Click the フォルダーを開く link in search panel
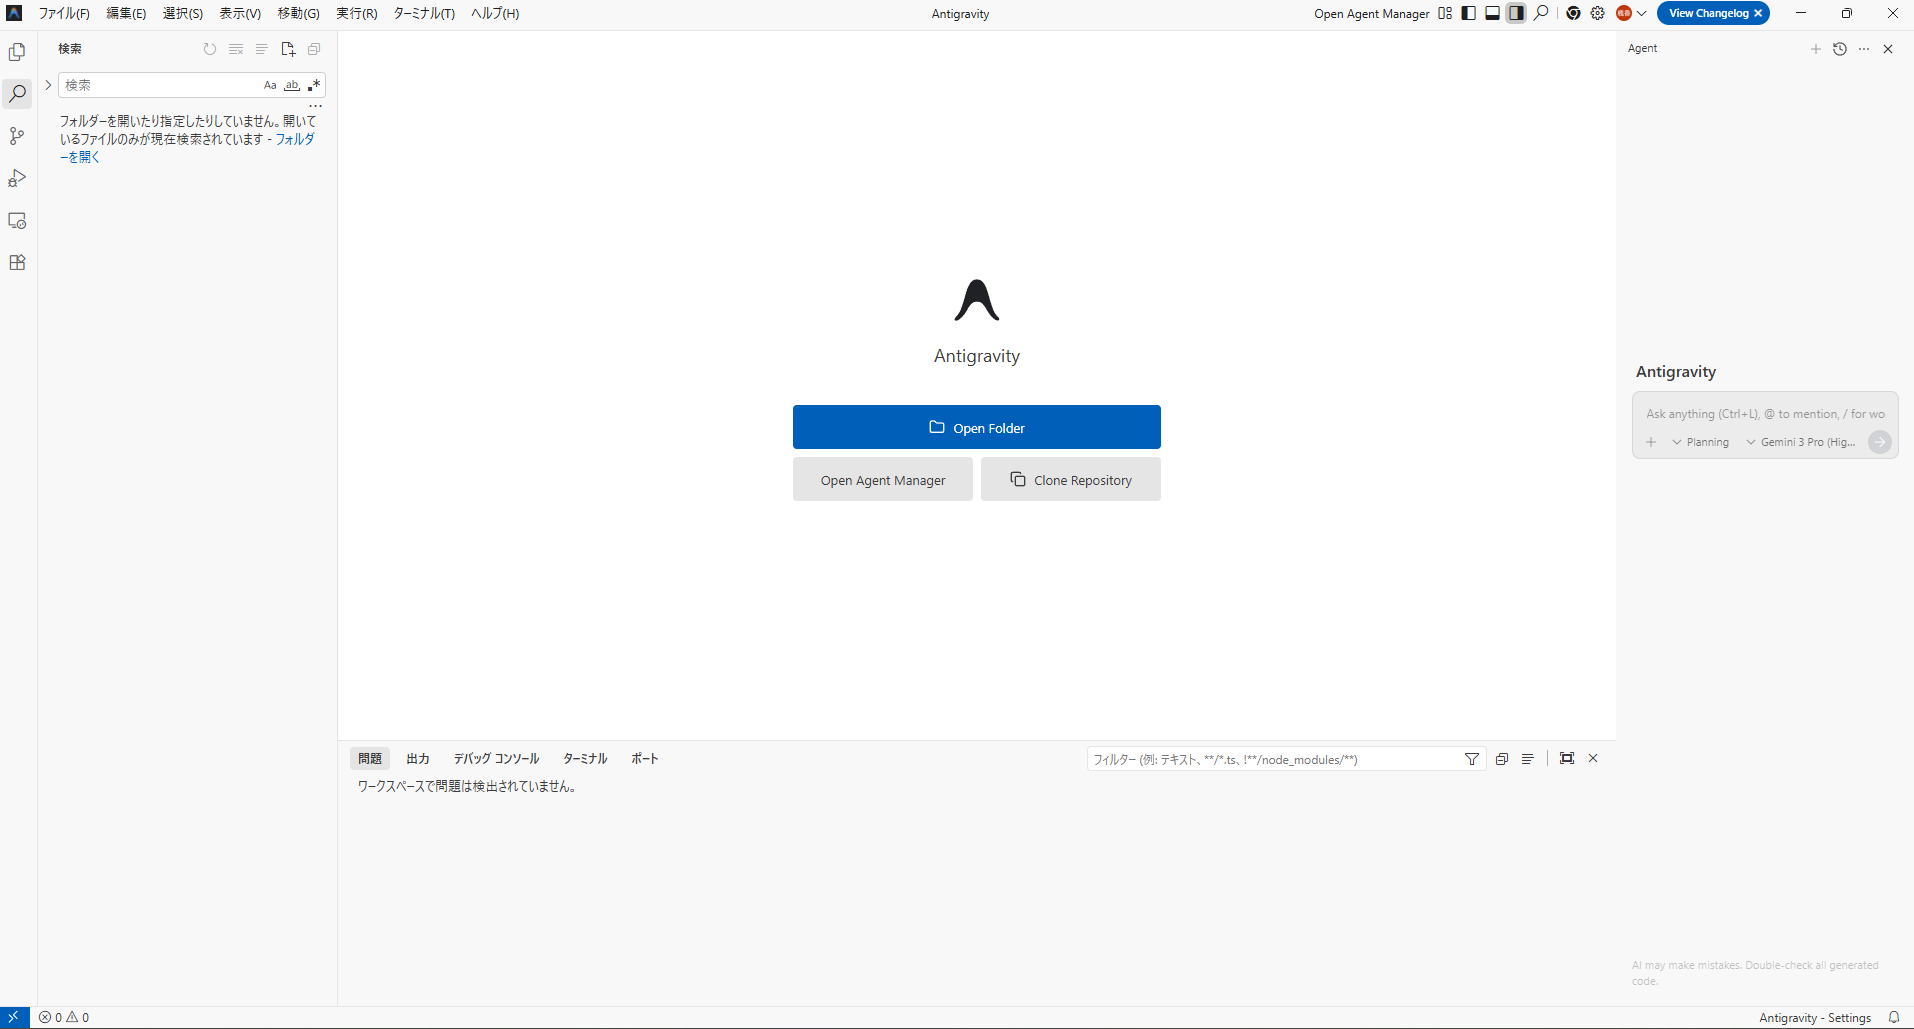Image resolution: width=1914 pixels, height=1029 pixels. [294, 140]
